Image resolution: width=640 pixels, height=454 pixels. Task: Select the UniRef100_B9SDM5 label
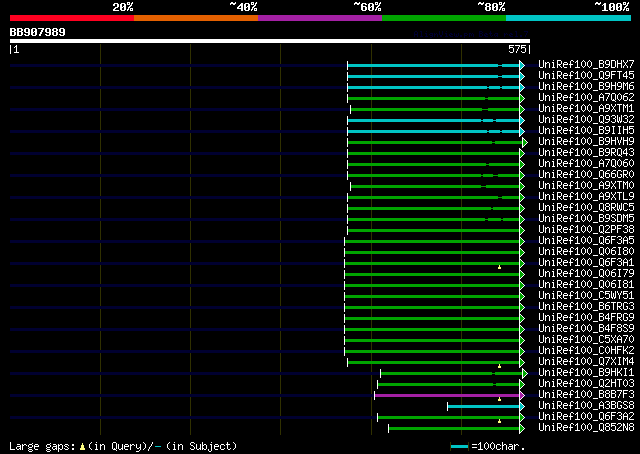[x=586, y=218]
